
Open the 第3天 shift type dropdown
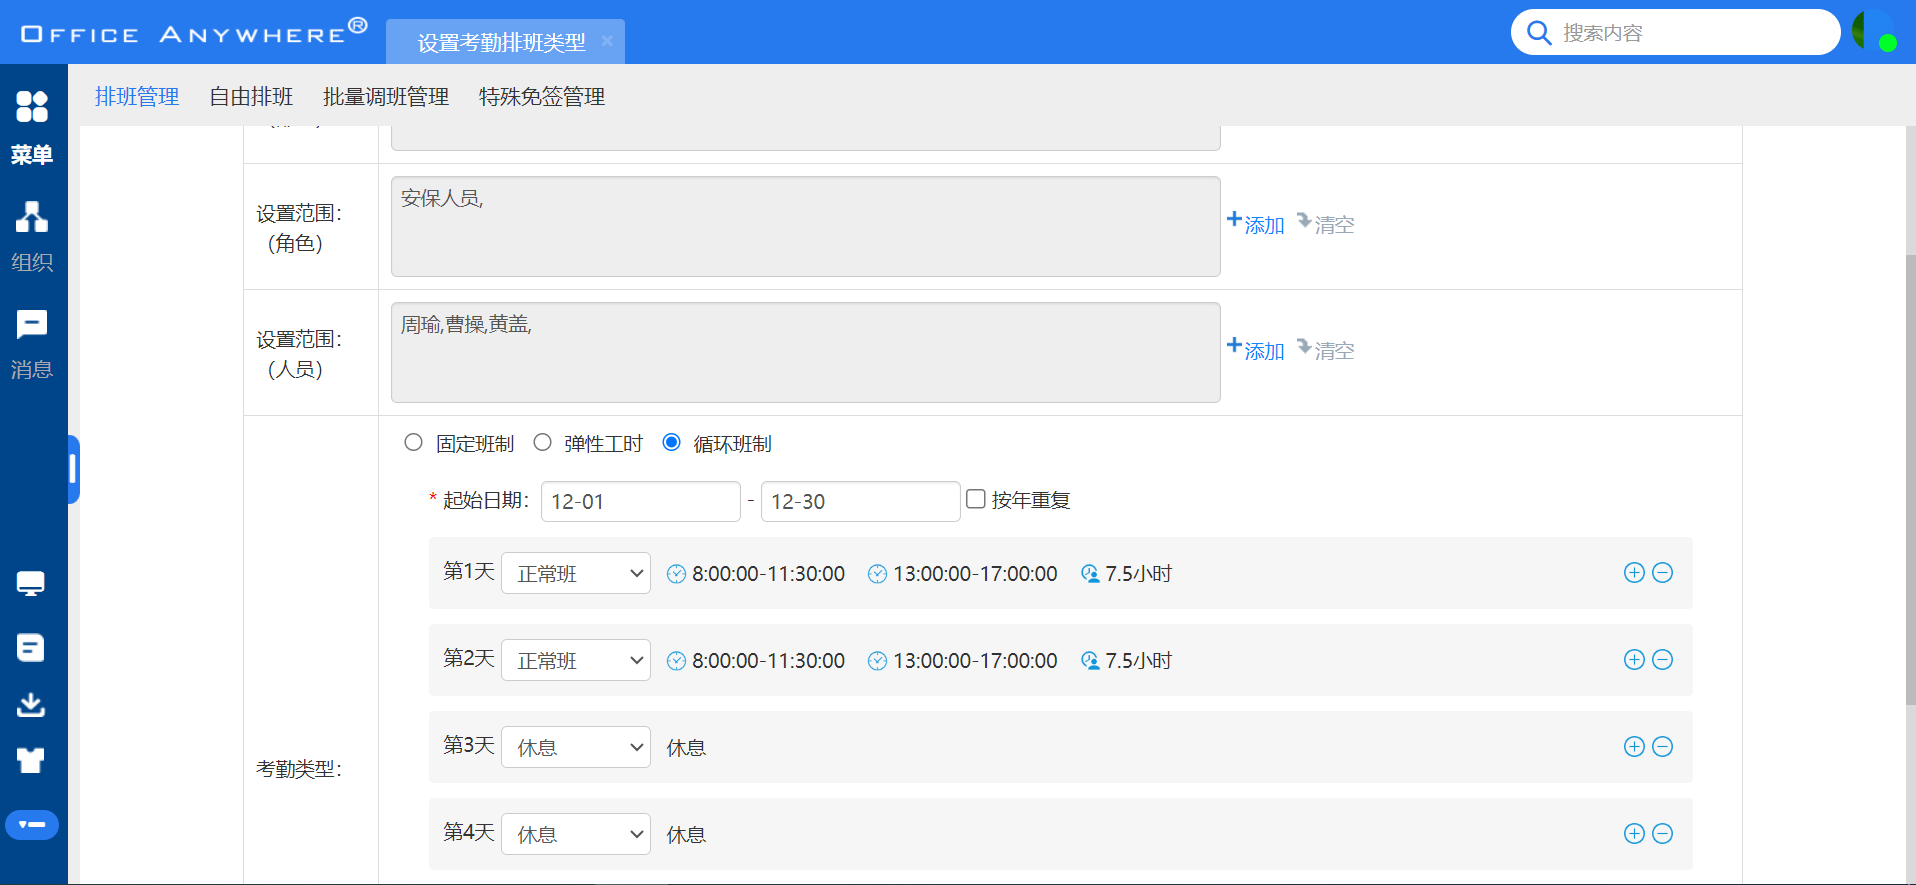[576, 747]
